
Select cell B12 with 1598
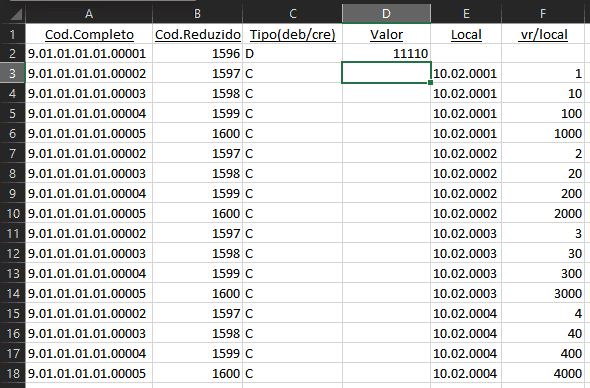click(197, 253)
